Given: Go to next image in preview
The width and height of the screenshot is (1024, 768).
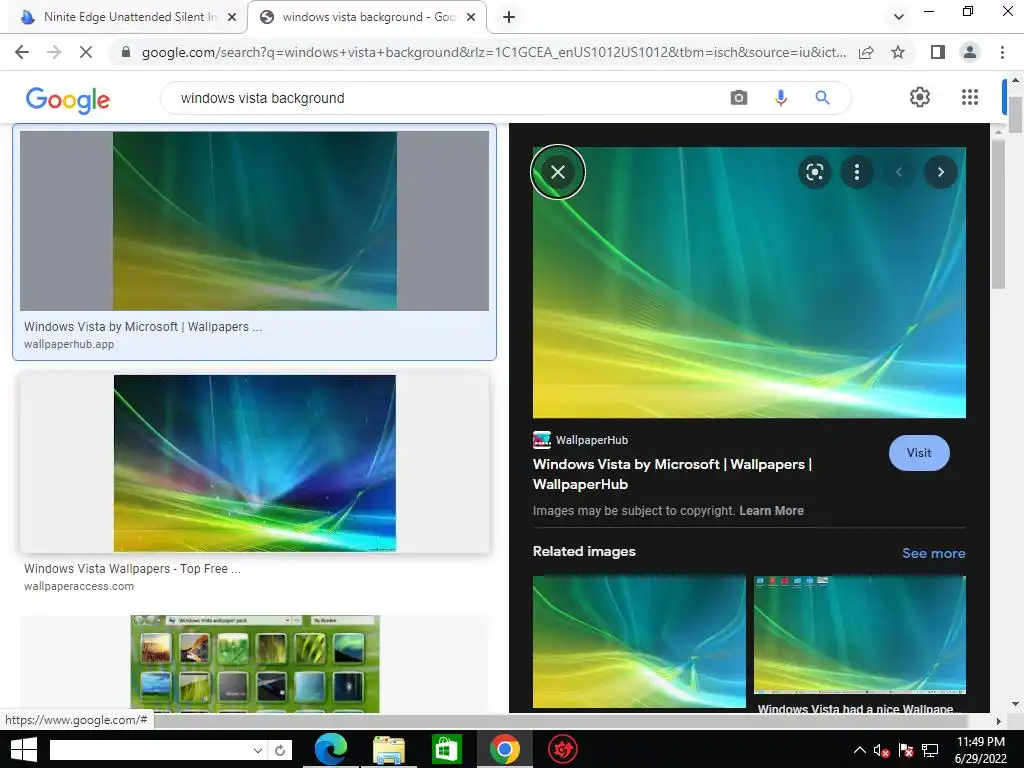Looking at the screenshot, I should 940,172.
